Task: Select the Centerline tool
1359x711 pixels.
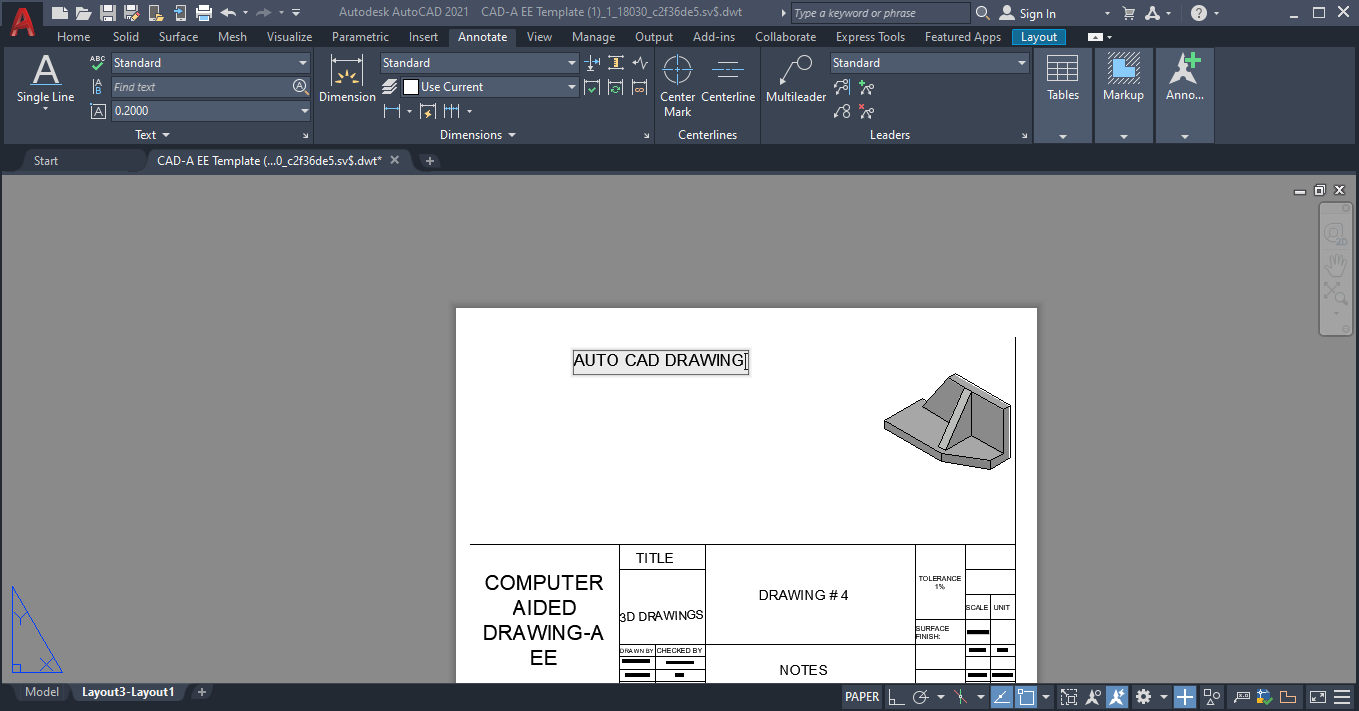Action: click(x=728, y=80)
